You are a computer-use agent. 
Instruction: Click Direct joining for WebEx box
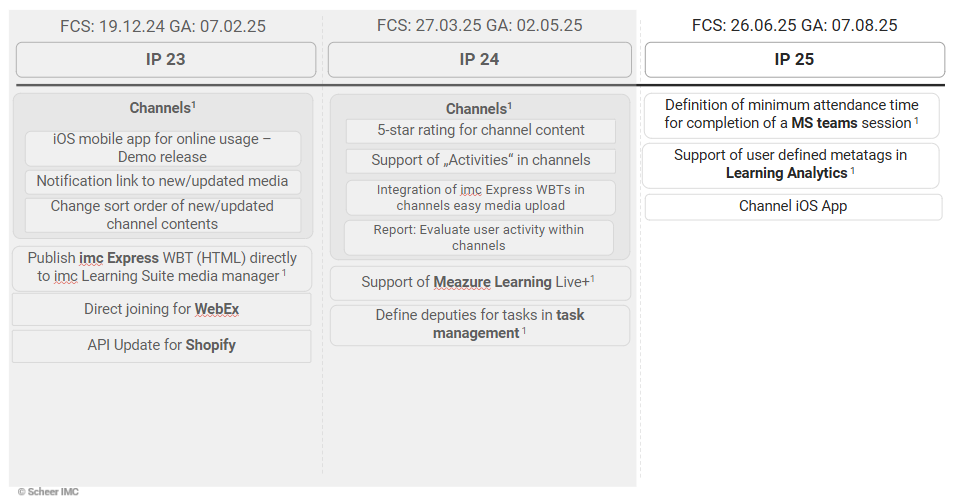point(162,310)
